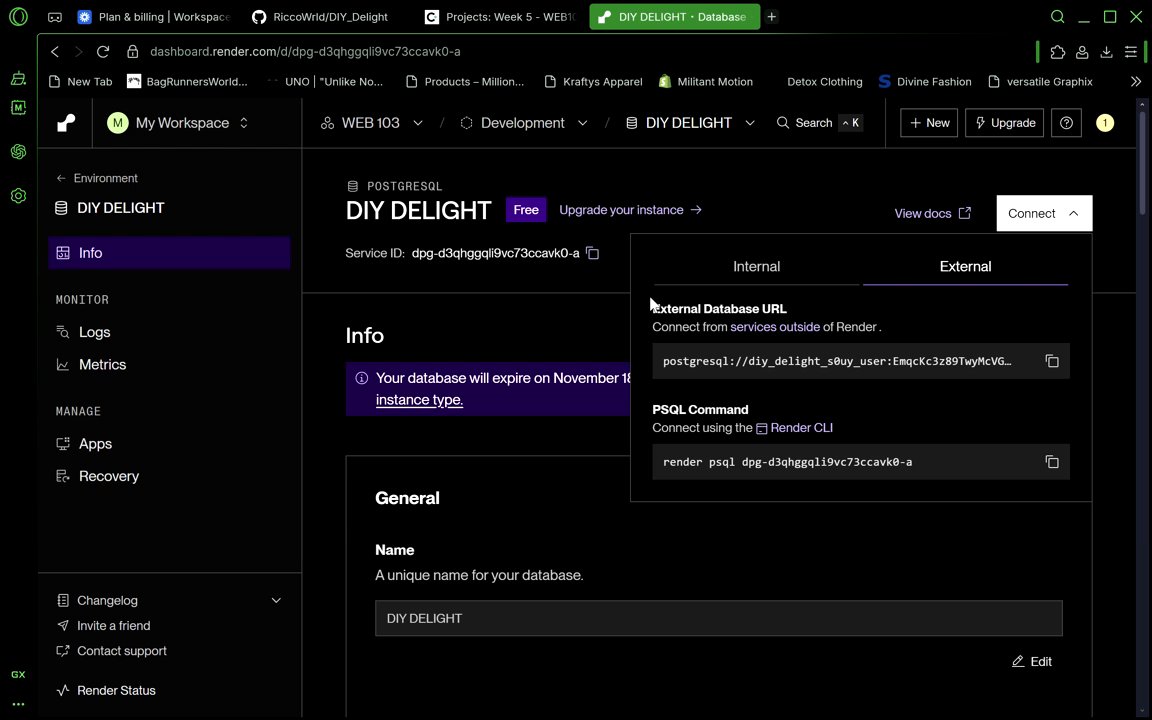
Task: Select the render psql command text
Action: (787, 461)
